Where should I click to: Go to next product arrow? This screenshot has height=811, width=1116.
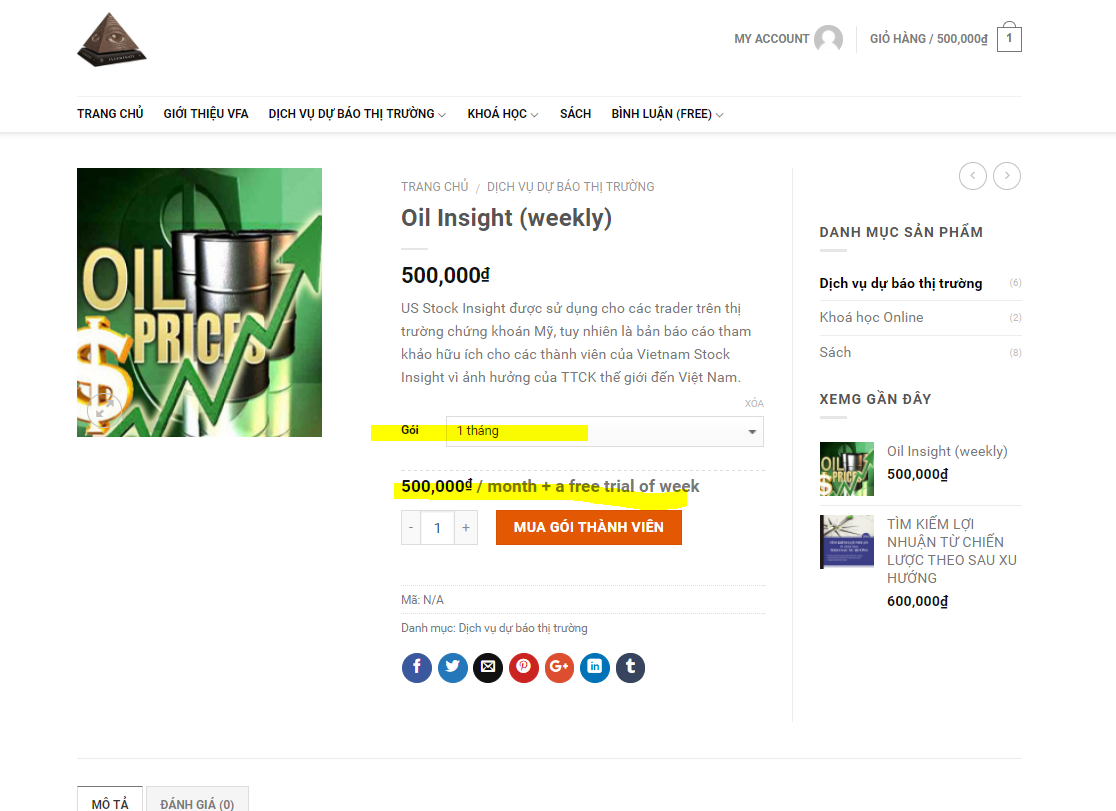1007,176
